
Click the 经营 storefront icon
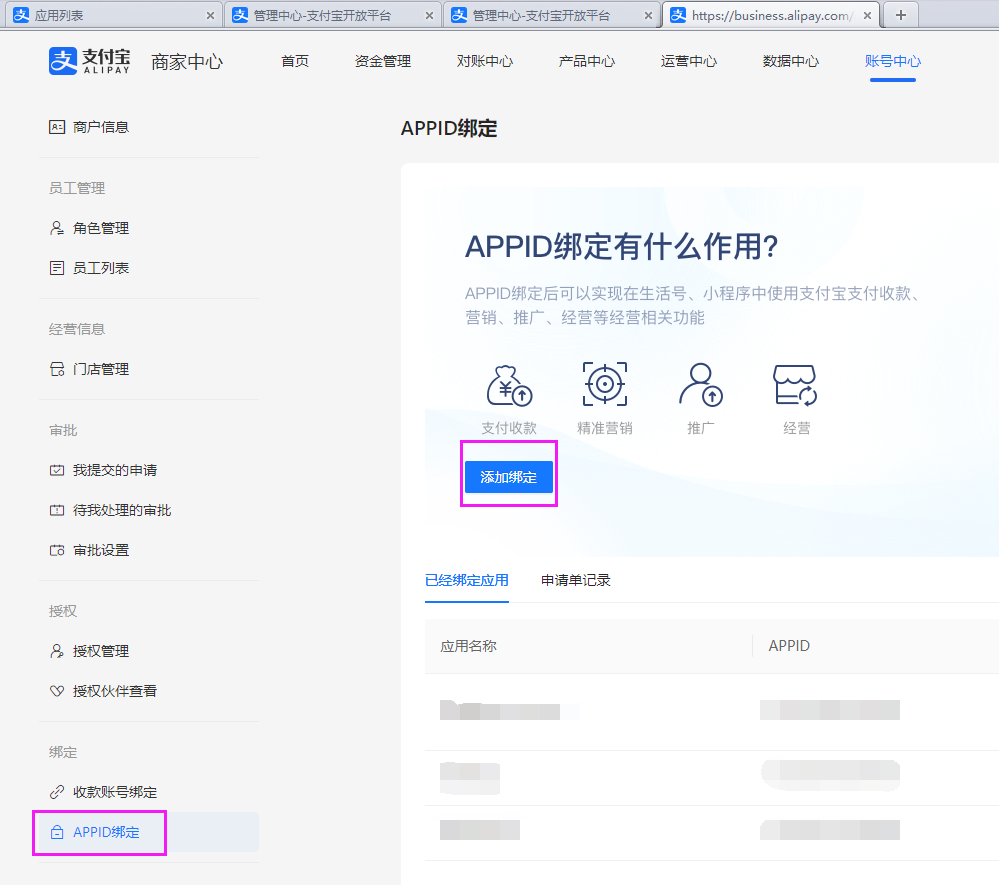point(795,385)
